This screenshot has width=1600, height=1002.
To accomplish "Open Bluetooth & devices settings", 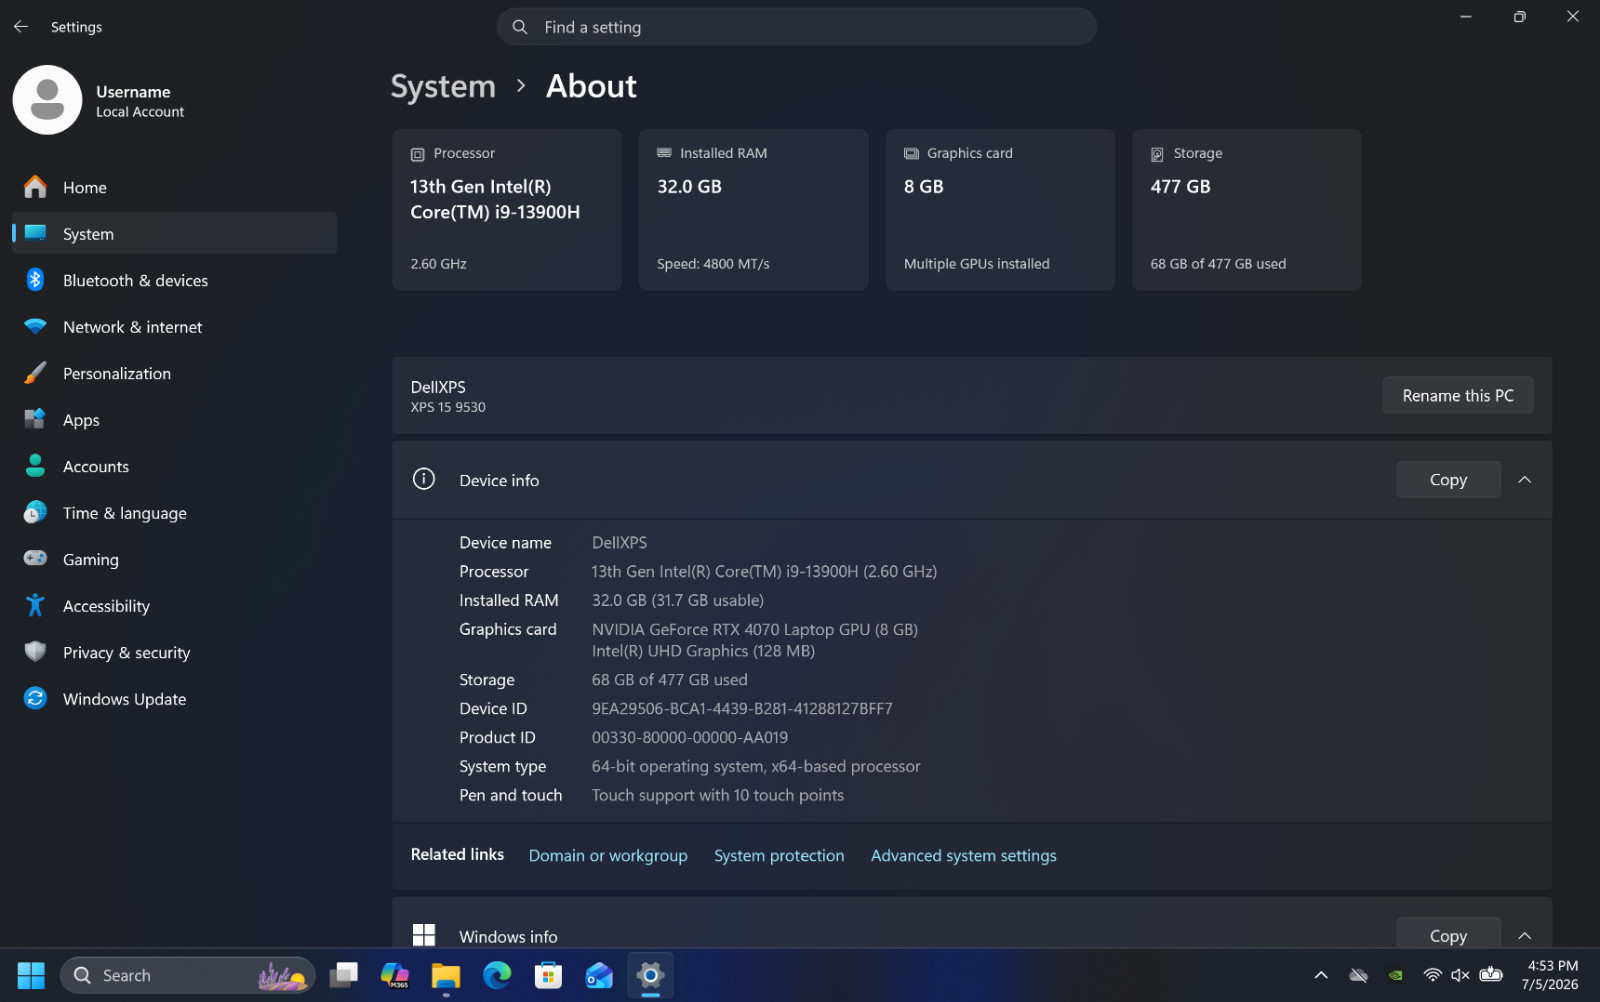I will coord(175,280).
